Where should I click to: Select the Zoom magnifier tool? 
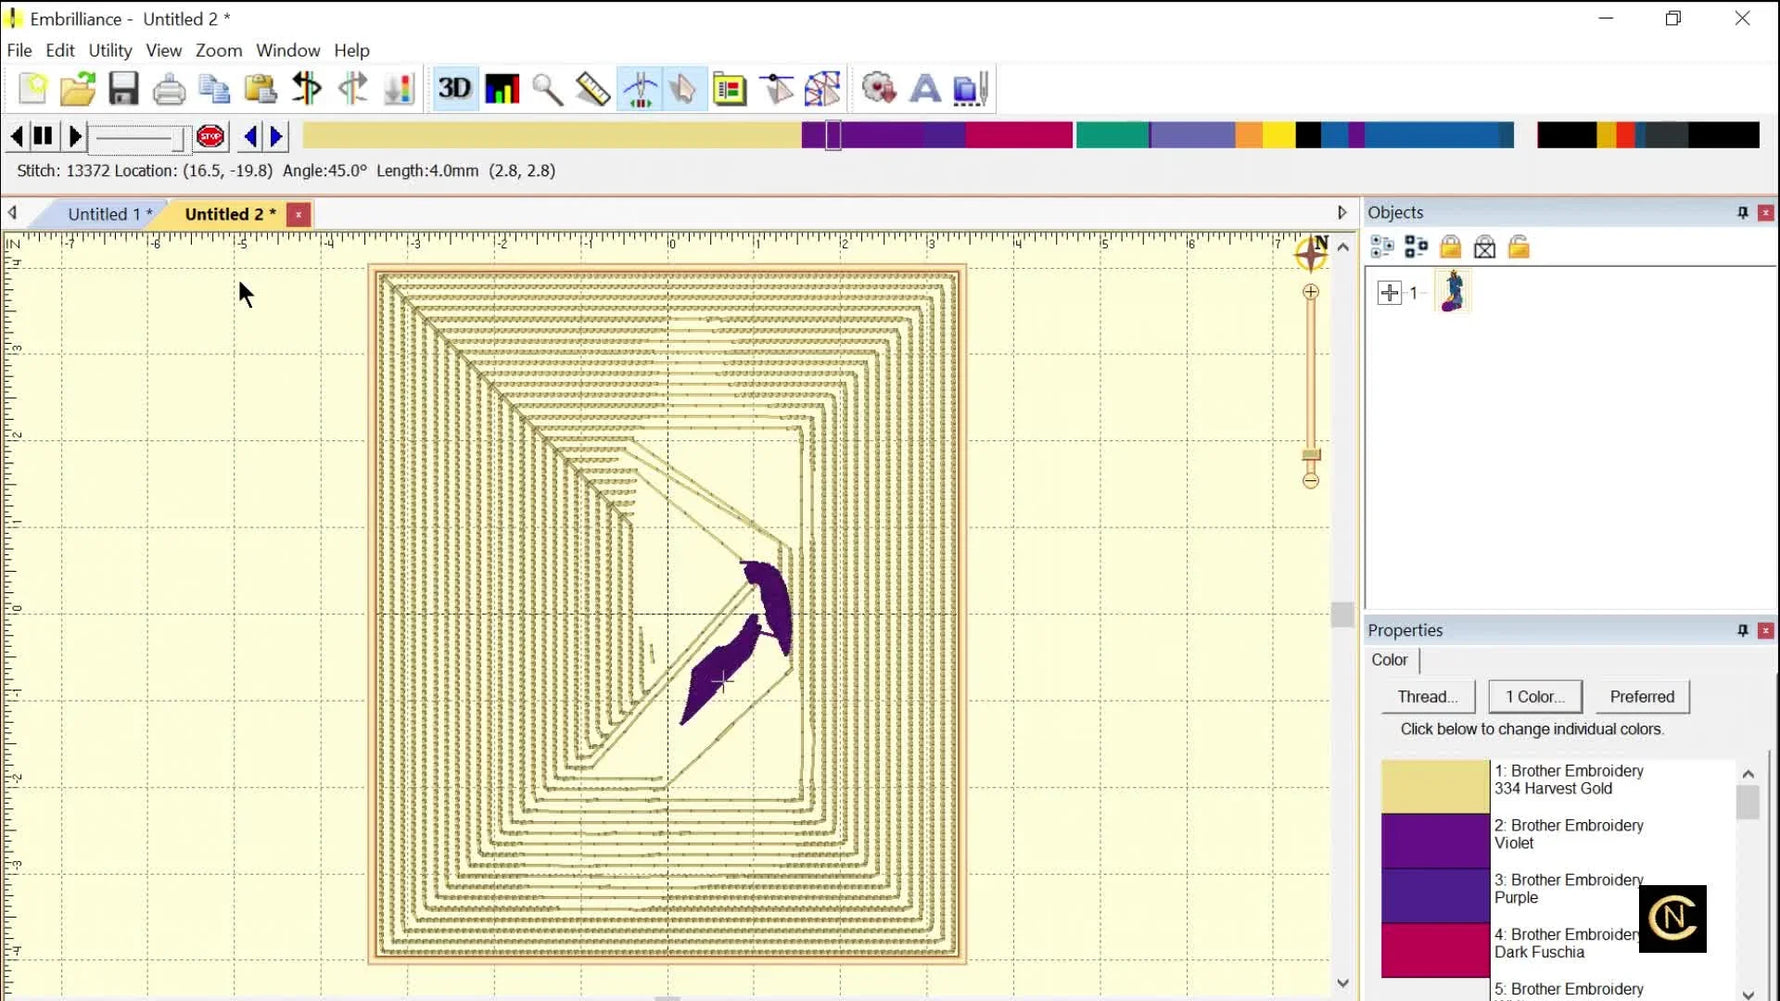tap(547, 88)
